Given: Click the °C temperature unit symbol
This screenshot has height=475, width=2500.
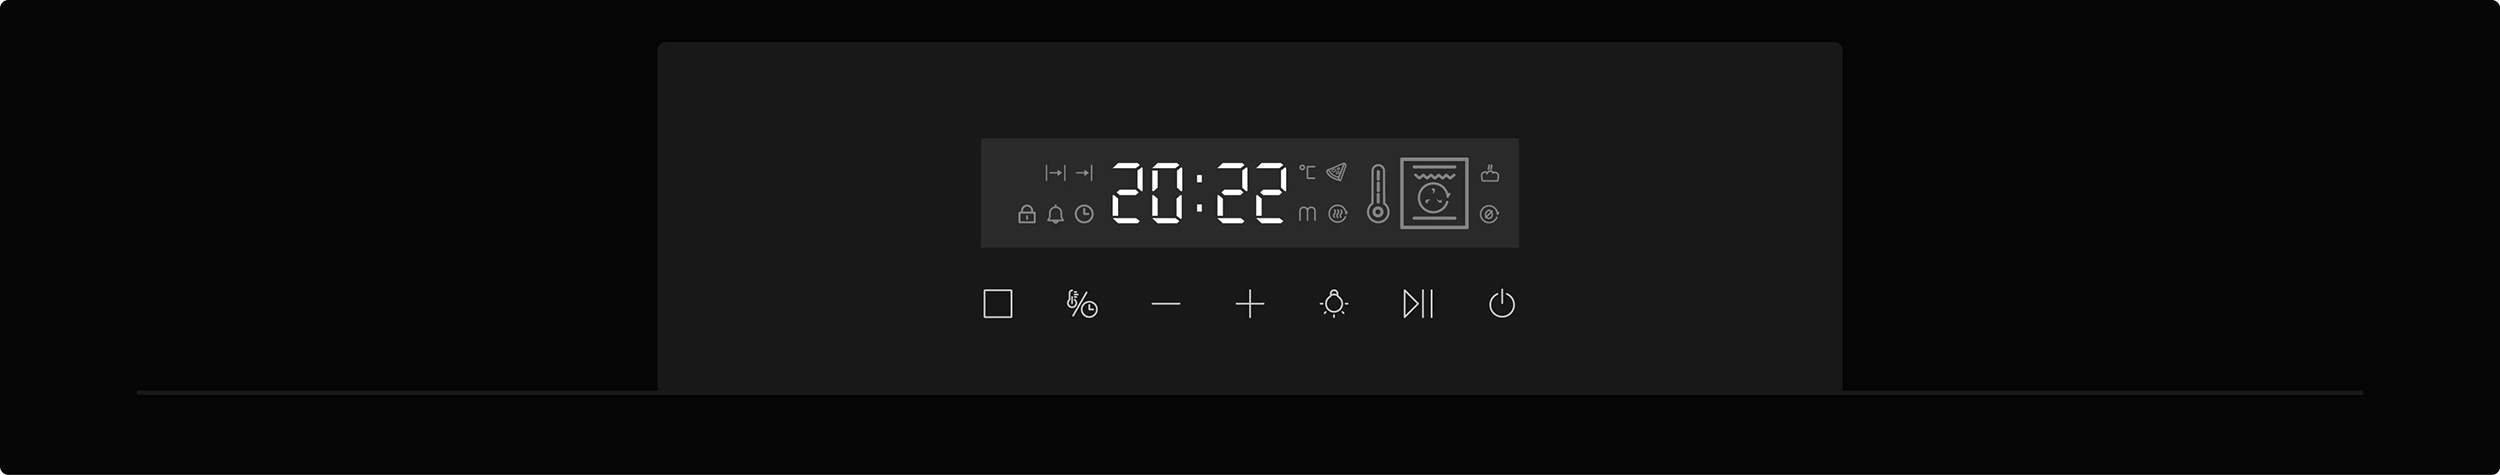Looking at the screenshot, I should tap(1307, 172).
